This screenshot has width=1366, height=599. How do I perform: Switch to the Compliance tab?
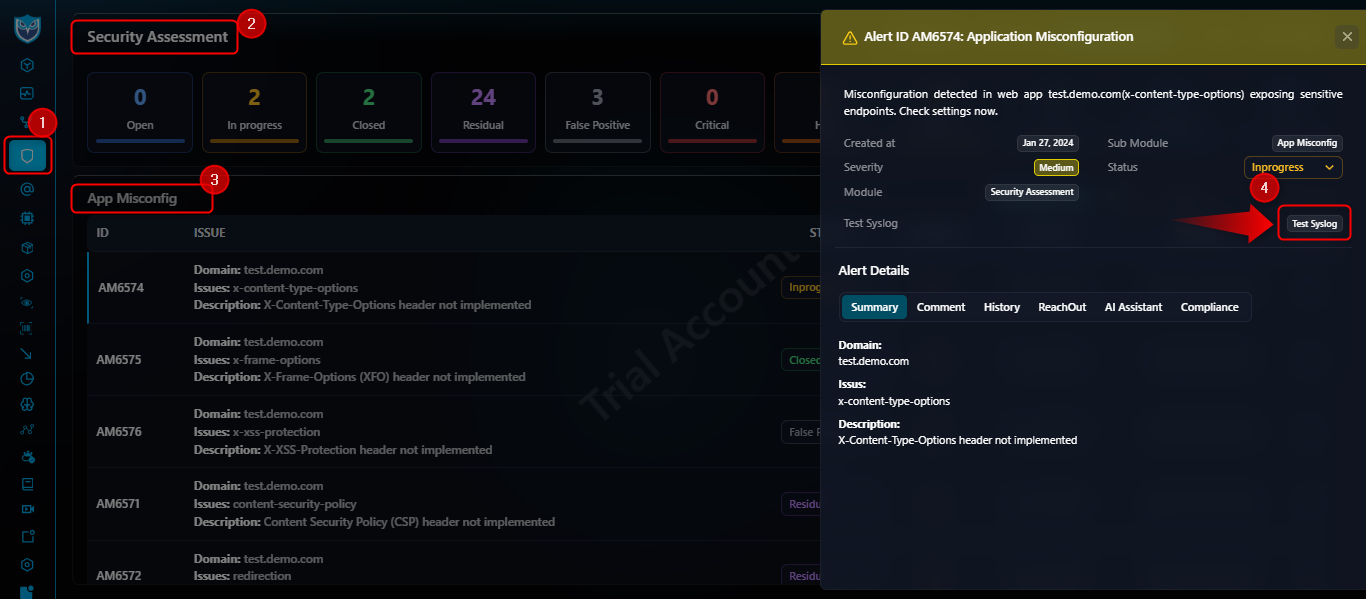tap(1210, 307)
